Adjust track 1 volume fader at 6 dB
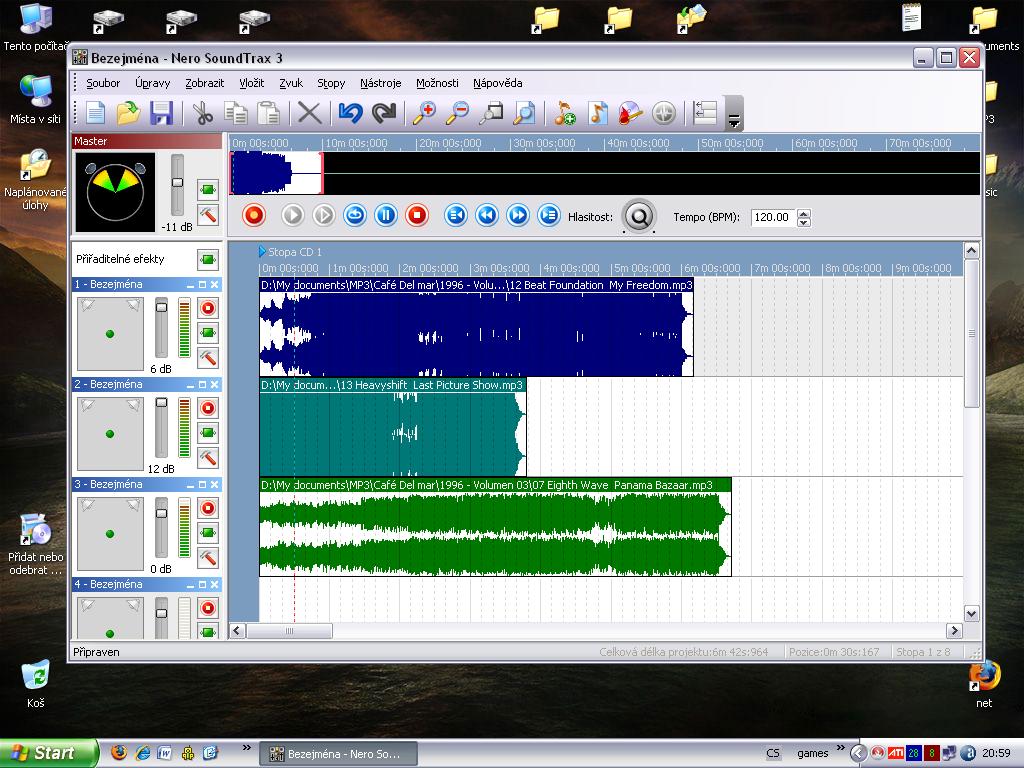Screen dimensions: 1024x768 tap(161, 308)
